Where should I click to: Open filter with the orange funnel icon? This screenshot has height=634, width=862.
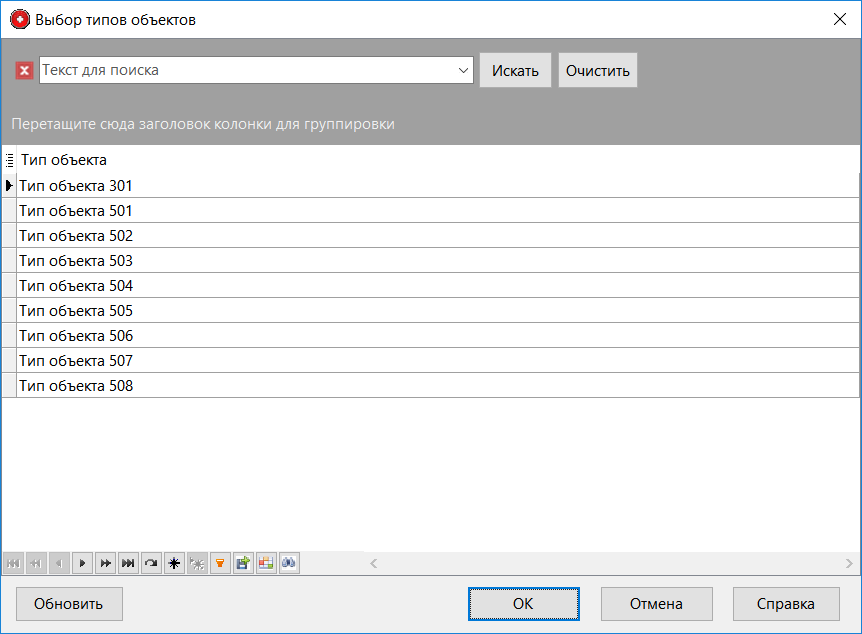click(220, 564)
